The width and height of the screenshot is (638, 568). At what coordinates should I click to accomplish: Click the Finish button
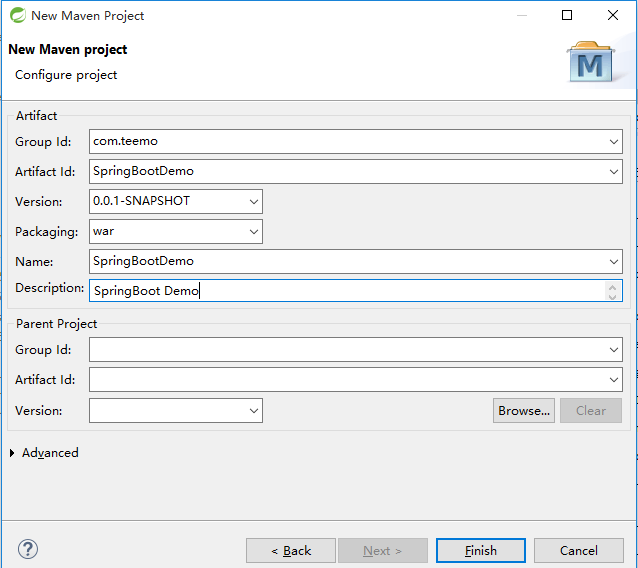[x=481, y=551]
